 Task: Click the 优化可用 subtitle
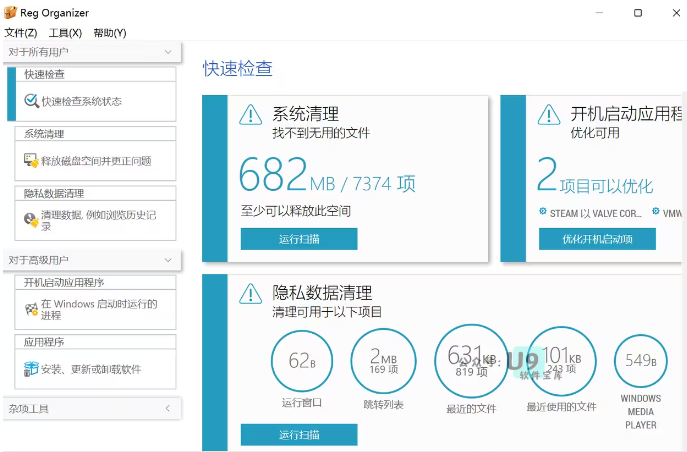(x=595, y=133)
